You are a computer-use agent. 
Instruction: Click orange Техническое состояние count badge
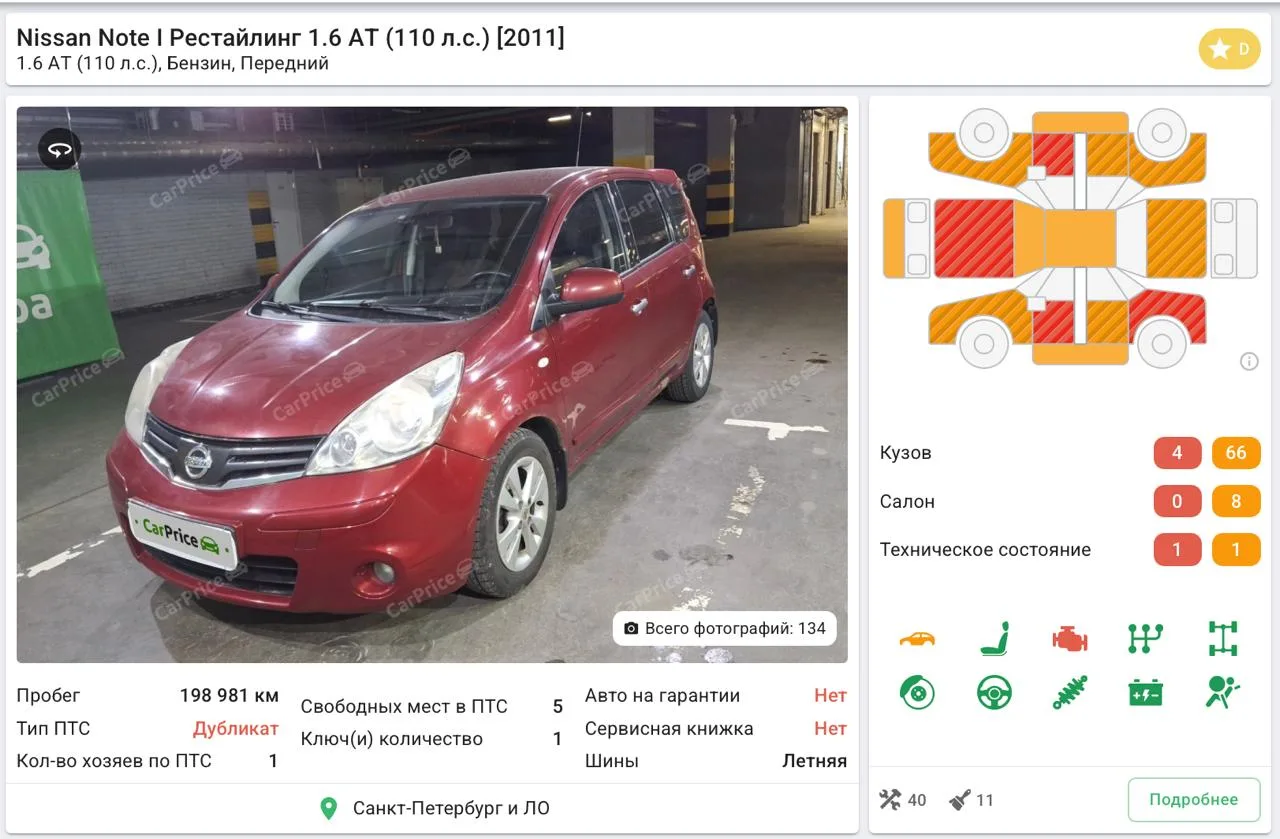pyautogui.click(x=1236, y=549)
